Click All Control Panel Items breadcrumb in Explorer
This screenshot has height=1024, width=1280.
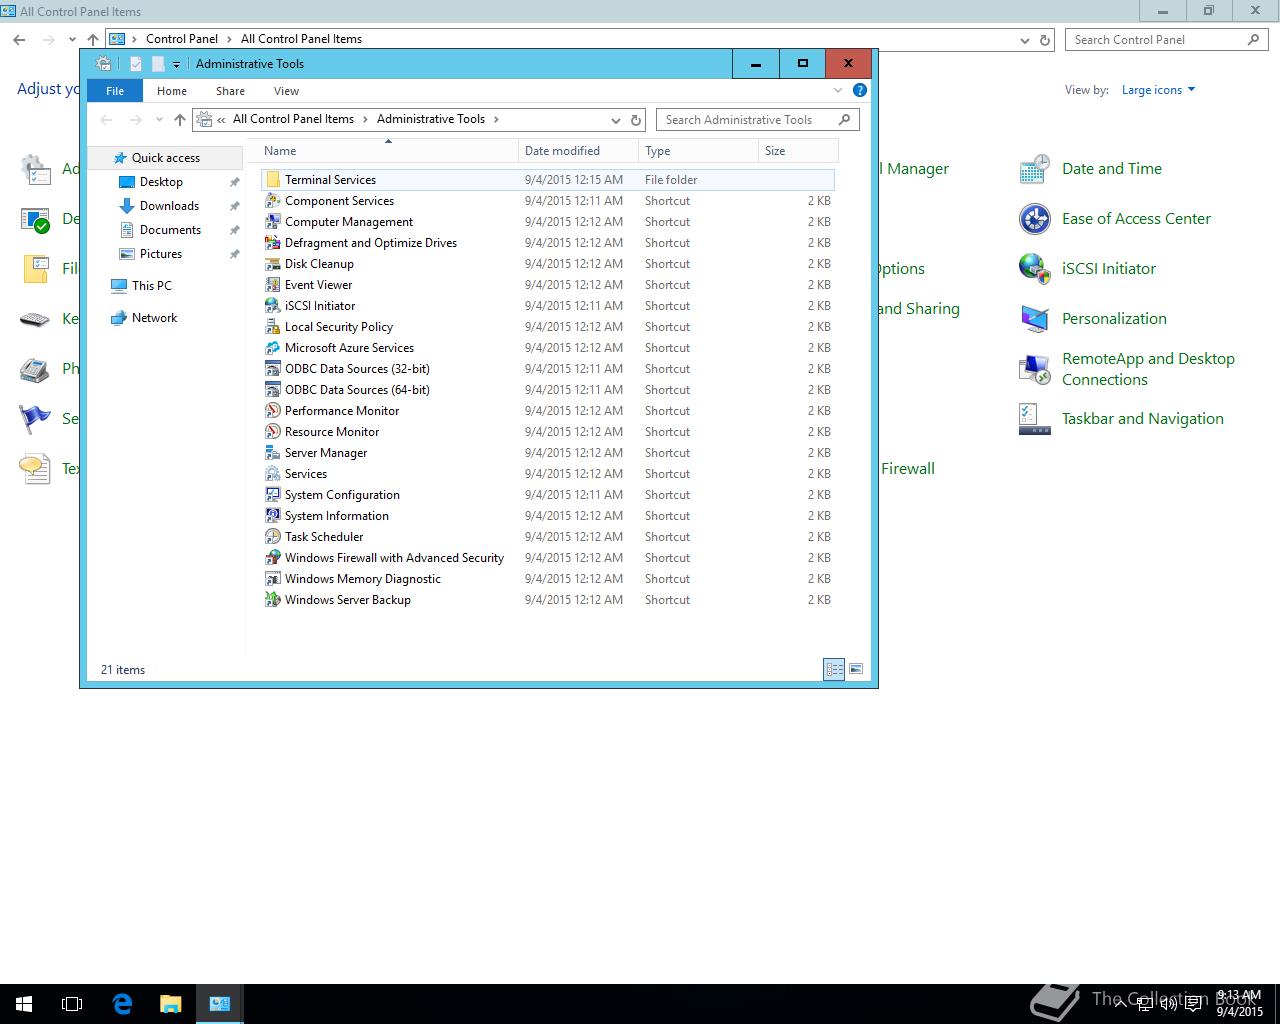pyautogui.click(x=293, y=119)
